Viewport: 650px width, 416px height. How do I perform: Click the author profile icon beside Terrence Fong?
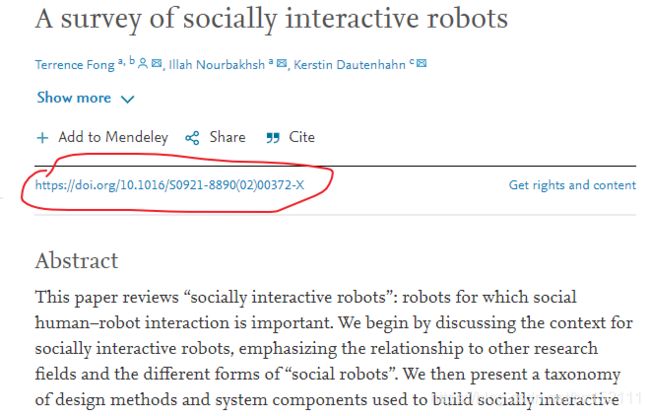pyautogui.click(x=143, y=64)
